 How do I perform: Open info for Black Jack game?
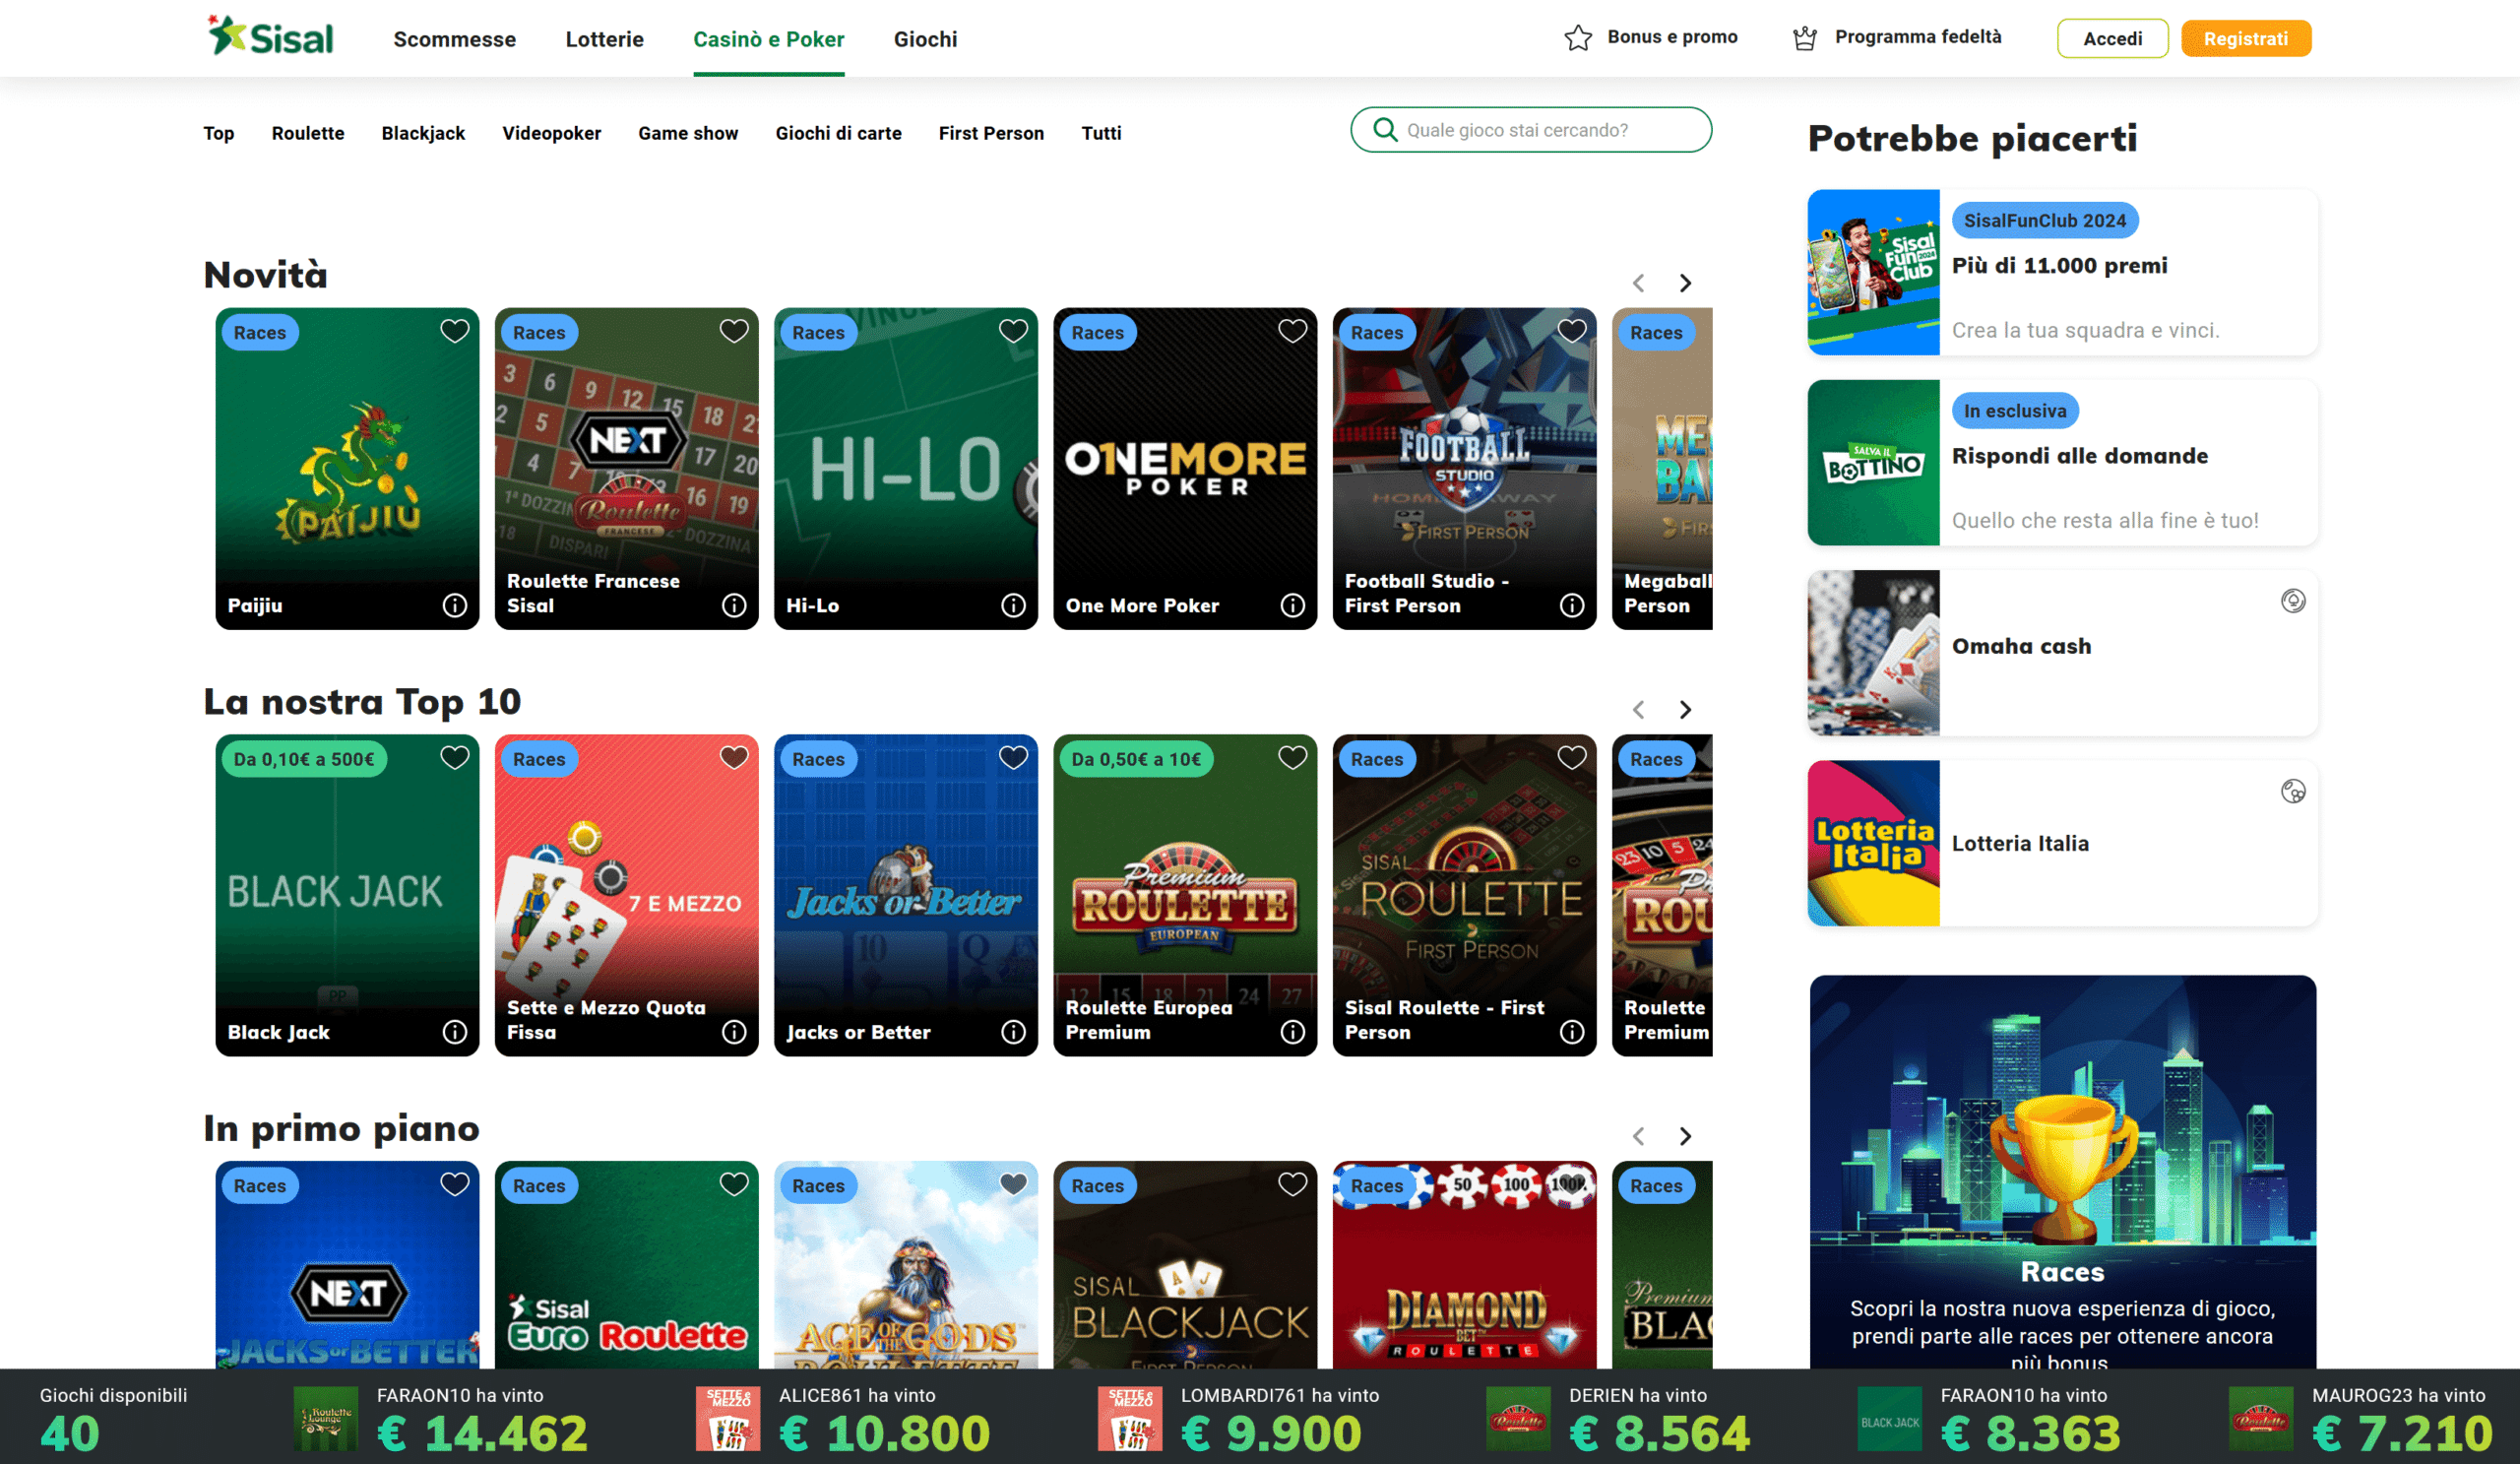455,1032
